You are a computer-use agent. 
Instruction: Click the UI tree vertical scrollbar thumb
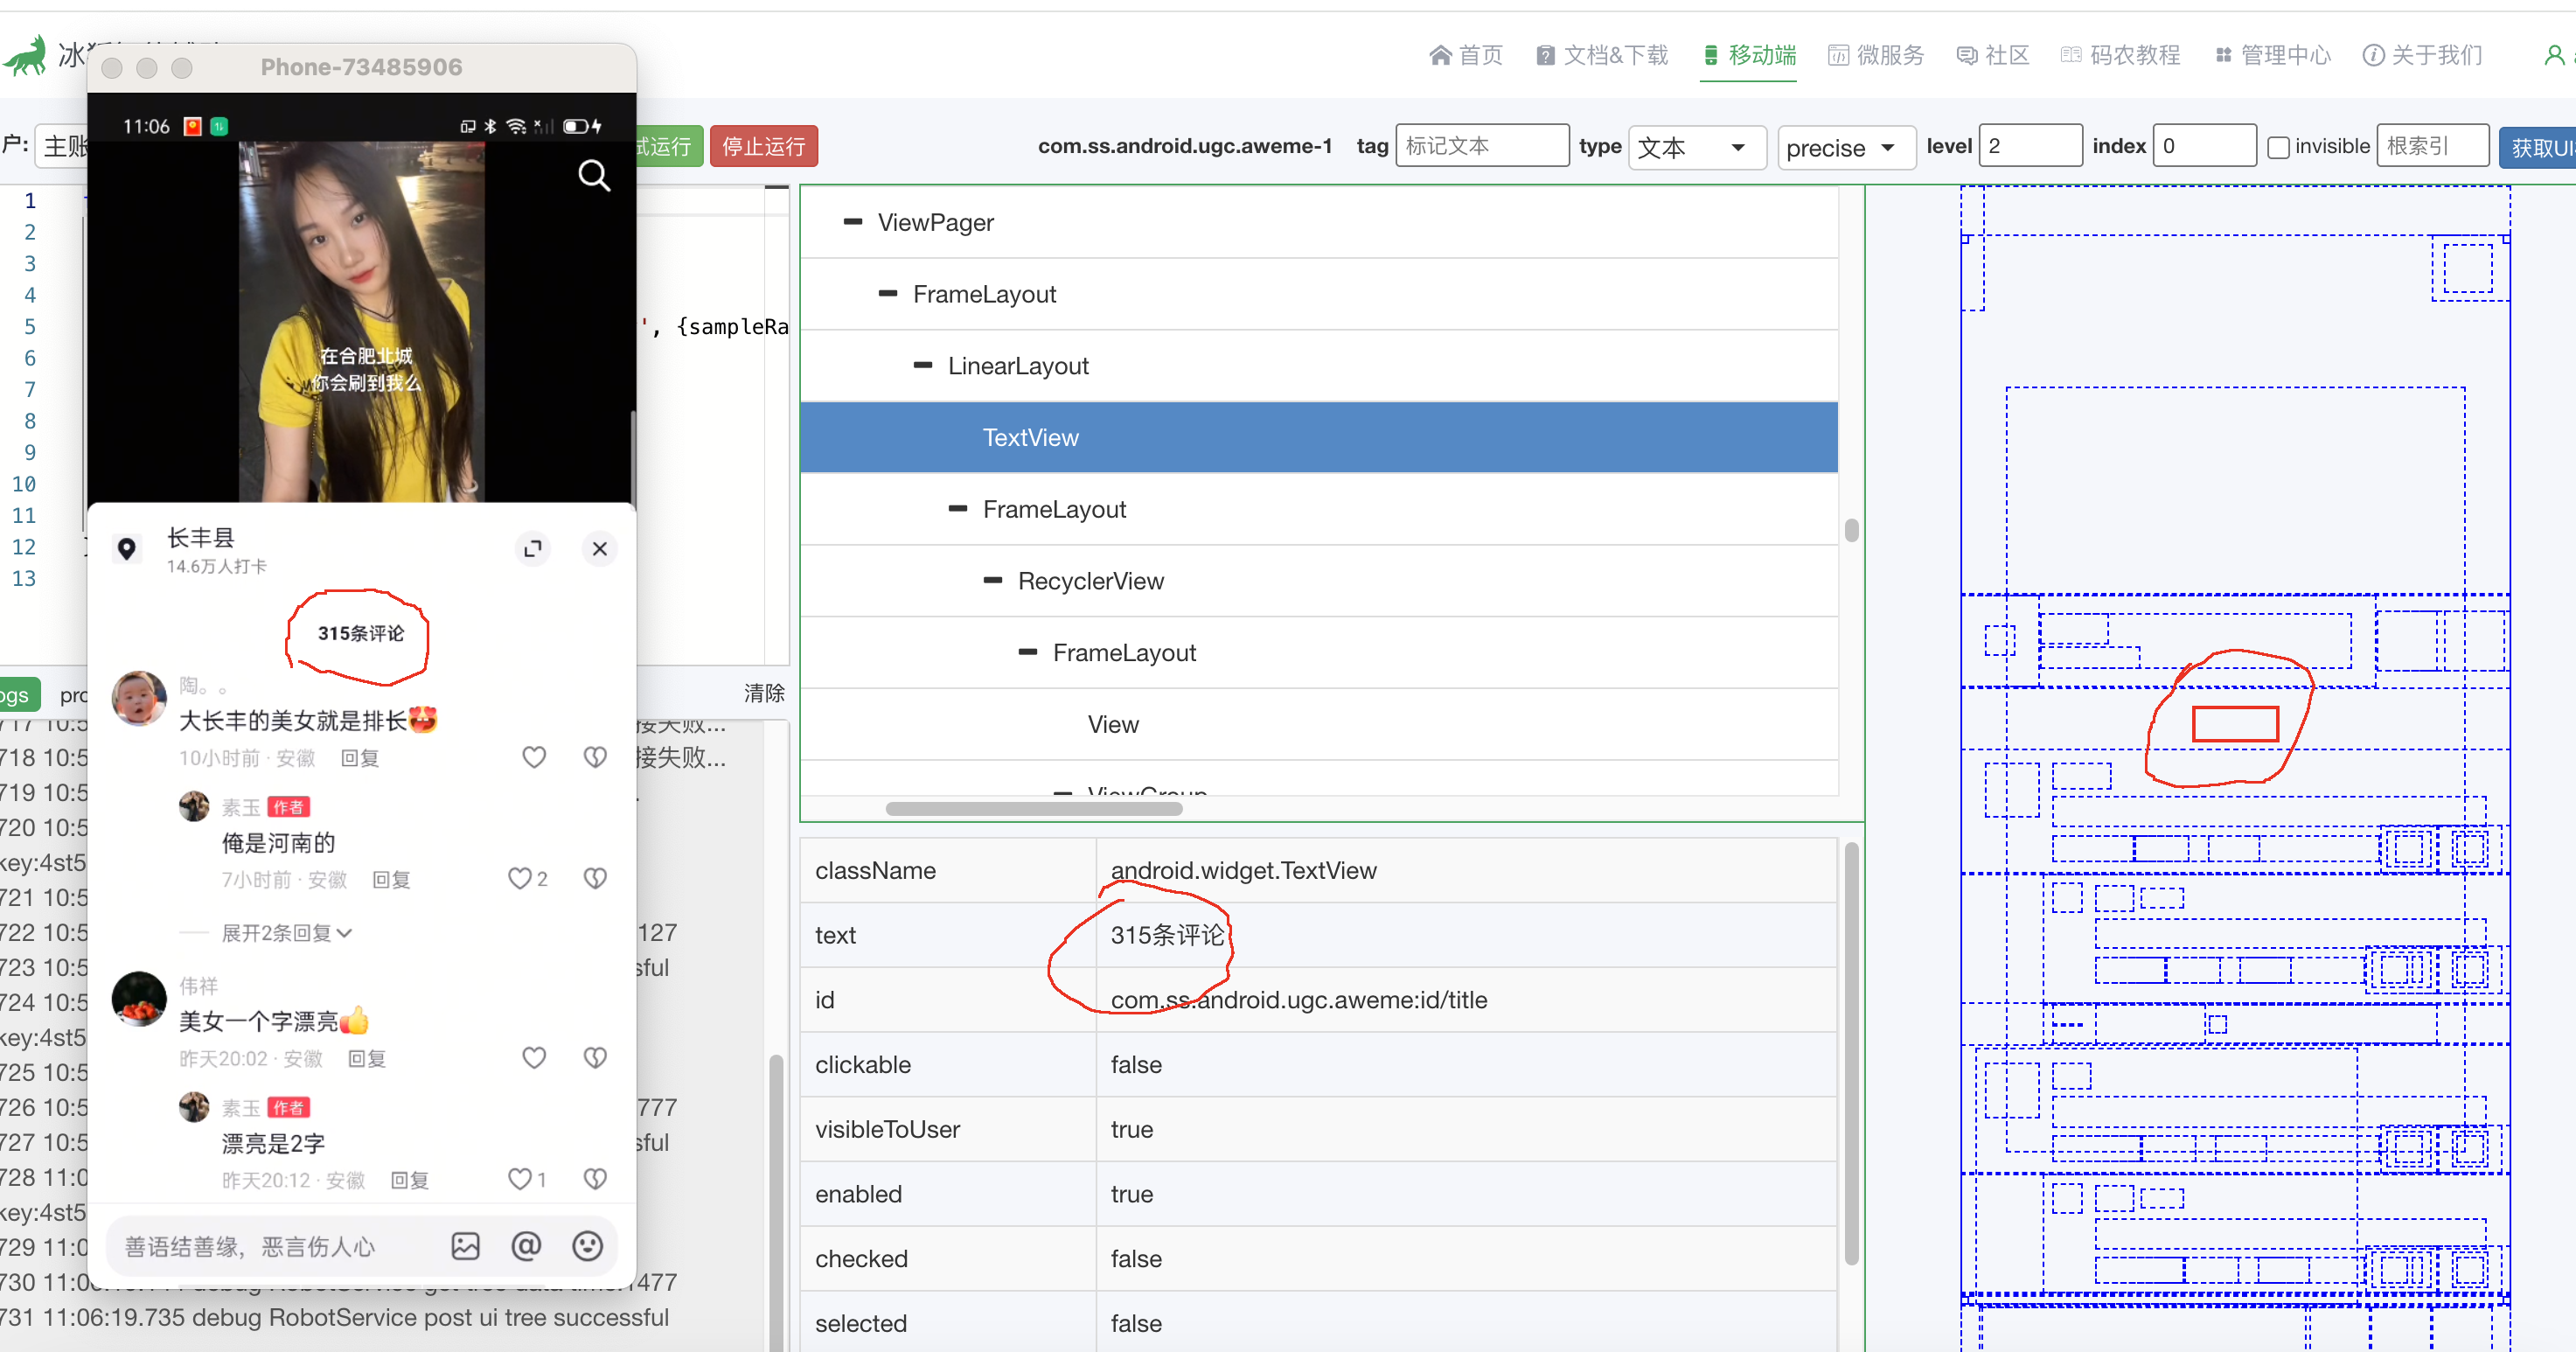click(1851, 530)
